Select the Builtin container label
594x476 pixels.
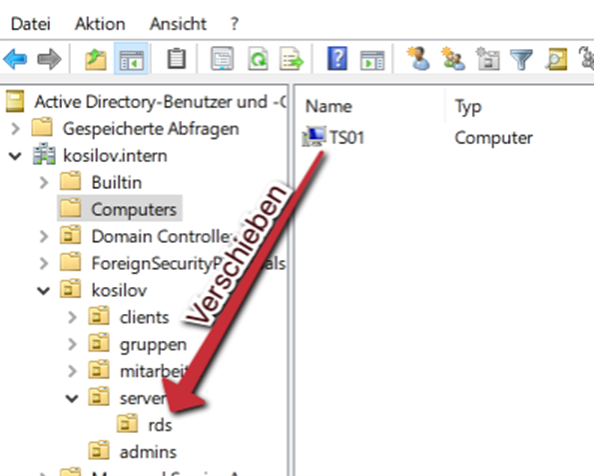click(x=117, y=183)
